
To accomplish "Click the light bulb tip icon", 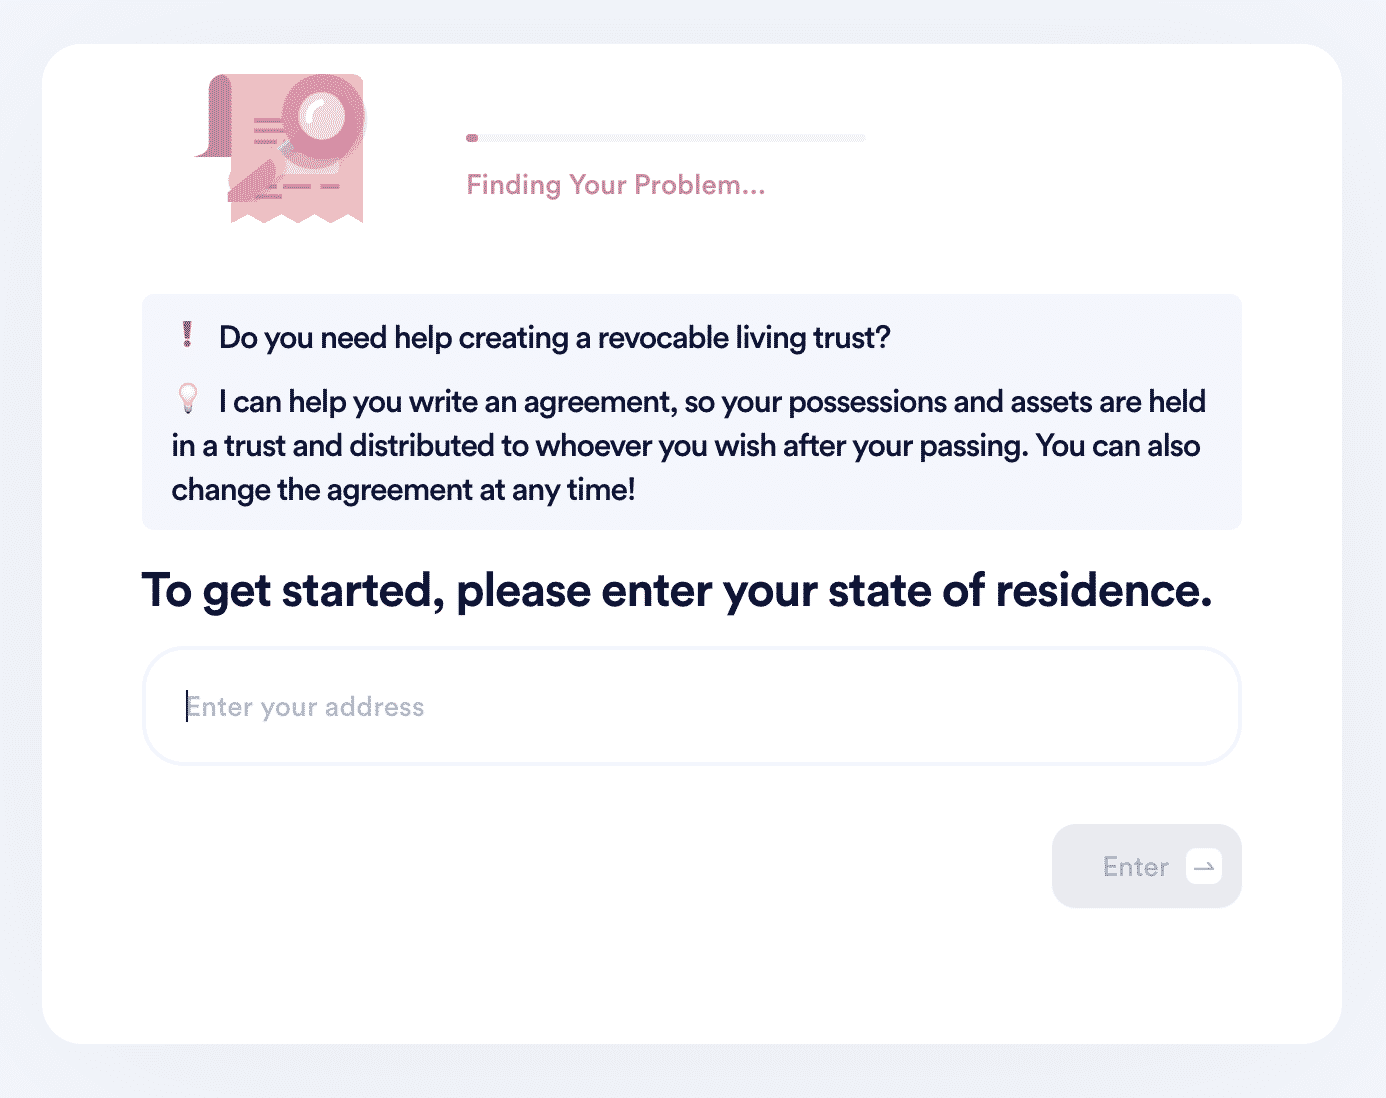I will (188, 398).
